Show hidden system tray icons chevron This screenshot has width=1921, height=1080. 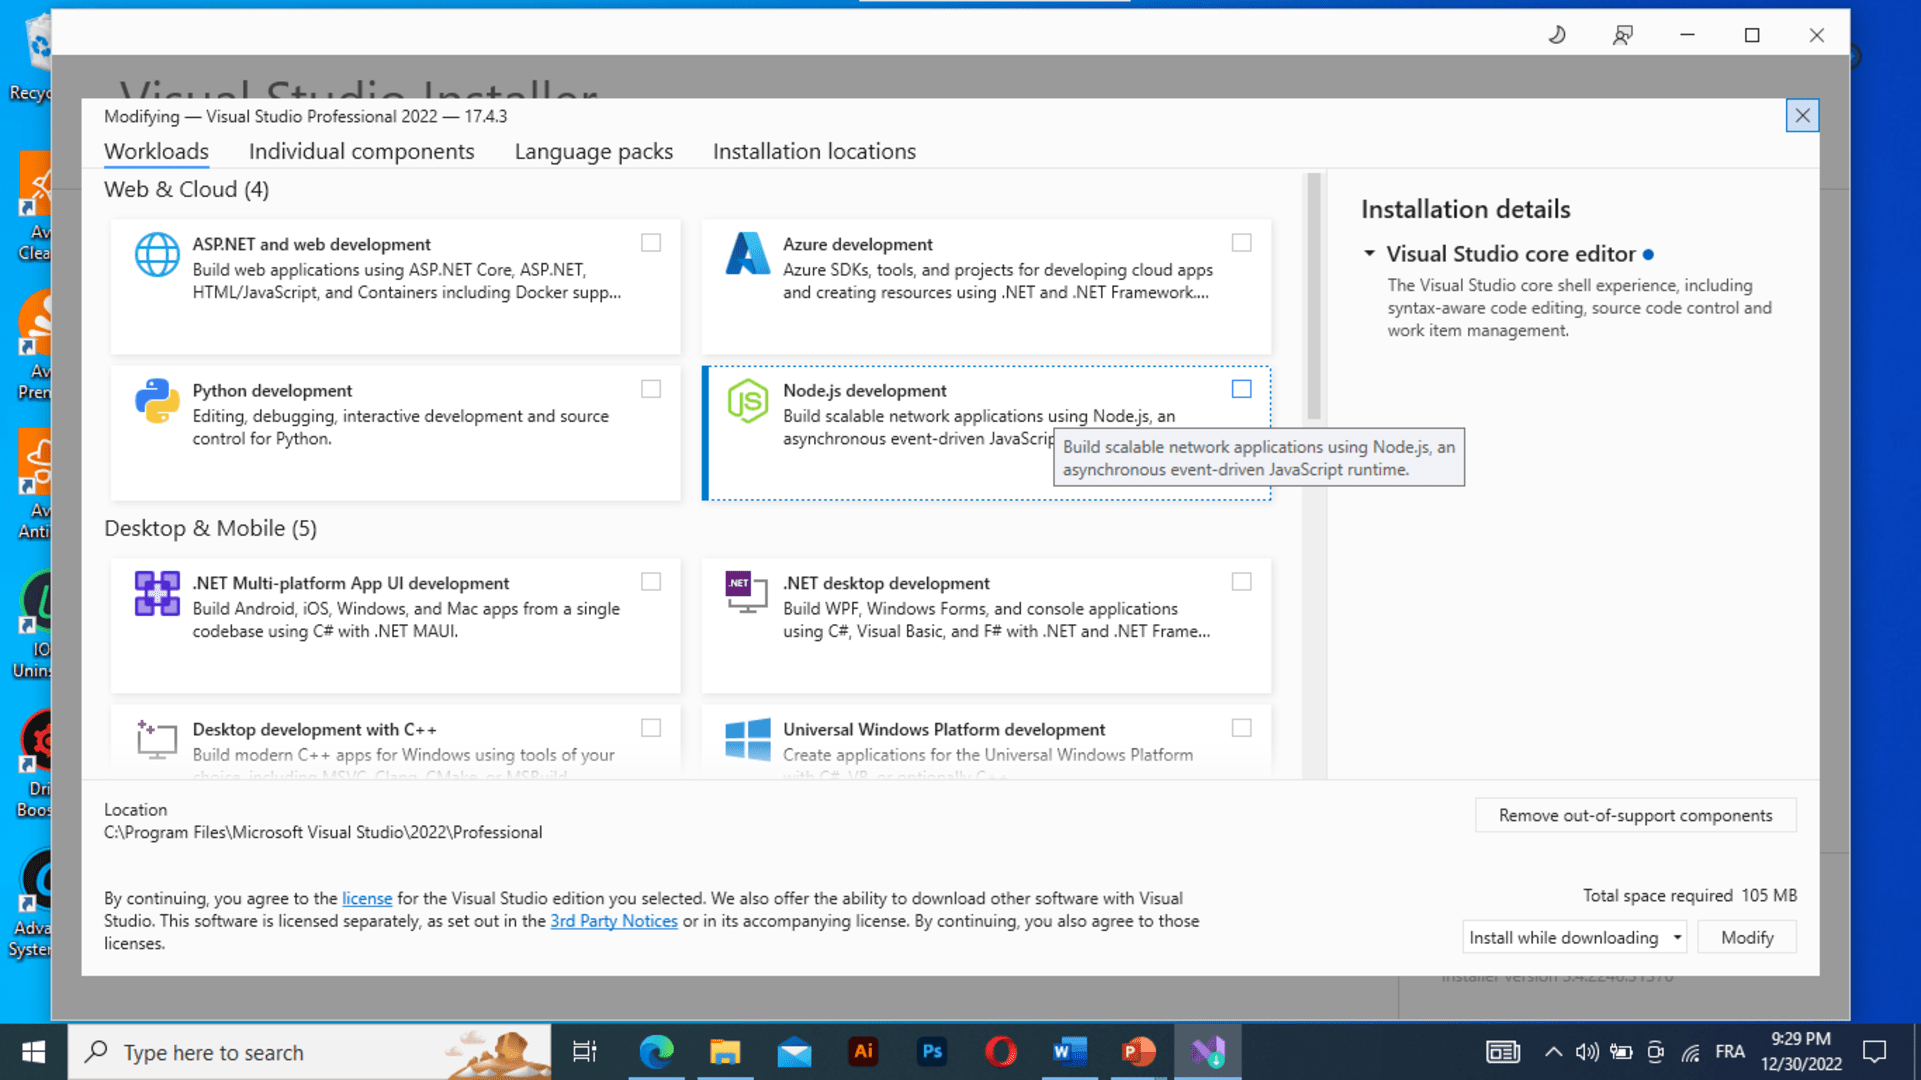click(1553, 1052)
